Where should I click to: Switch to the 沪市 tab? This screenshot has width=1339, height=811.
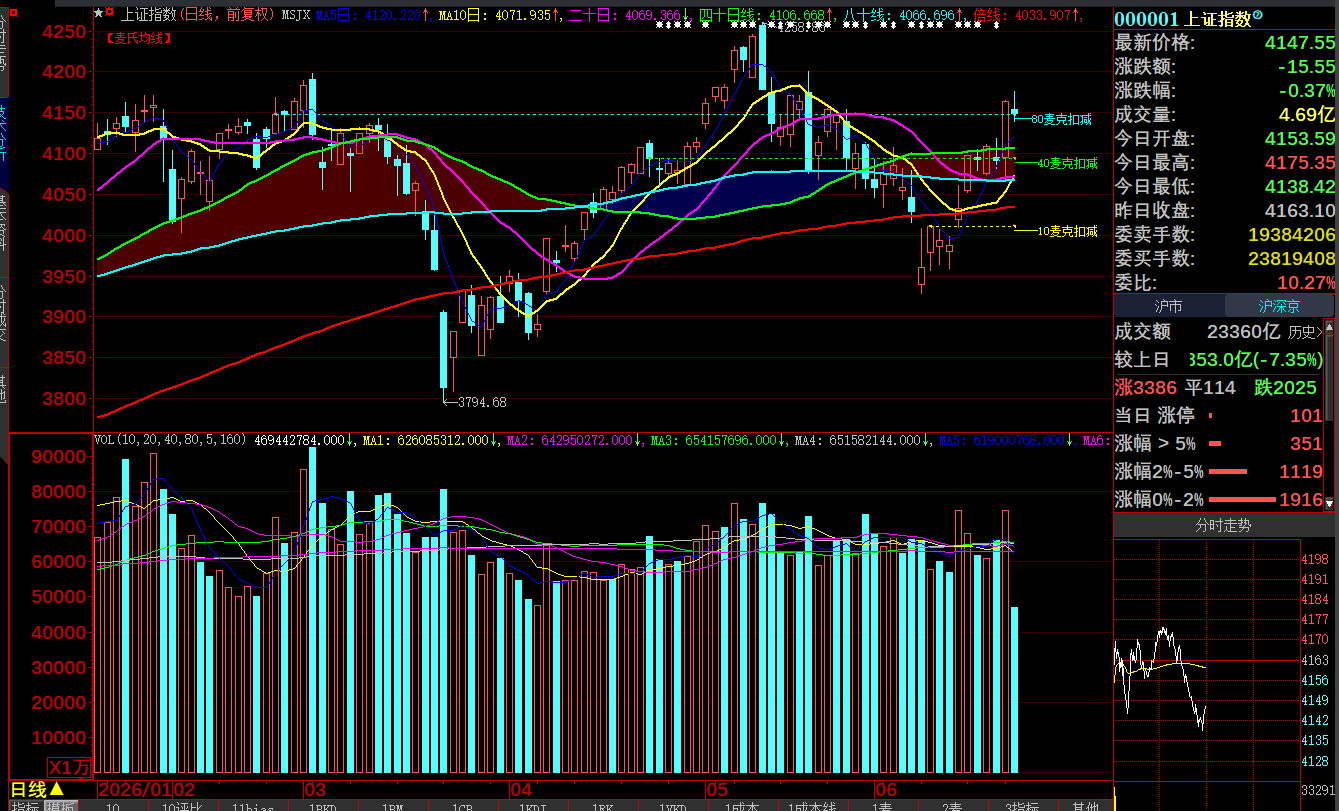coord(1169,306)
